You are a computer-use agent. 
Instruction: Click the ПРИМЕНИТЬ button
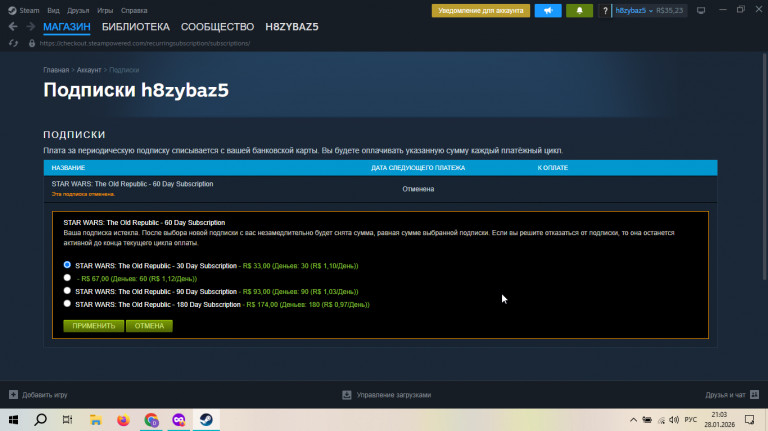(x=94, y=326)
